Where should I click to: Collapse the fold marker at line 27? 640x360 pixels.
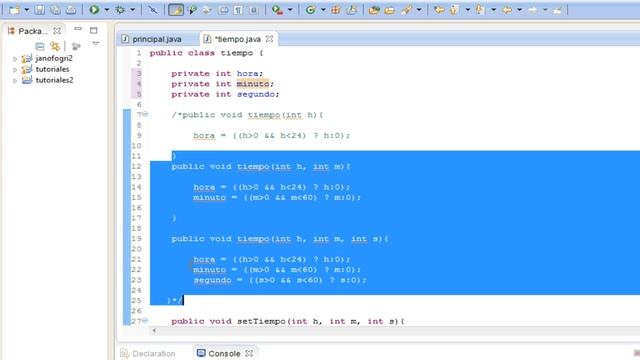(145, 321)
